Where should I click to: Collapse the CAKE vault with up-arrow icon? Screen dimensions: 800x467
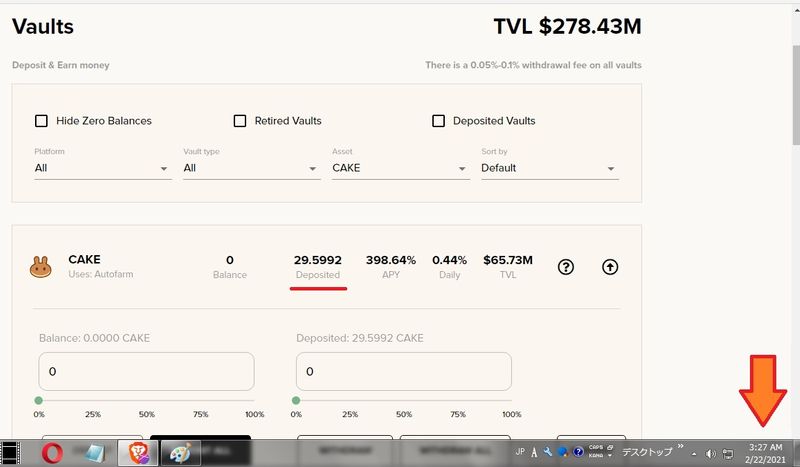point(610,267)
